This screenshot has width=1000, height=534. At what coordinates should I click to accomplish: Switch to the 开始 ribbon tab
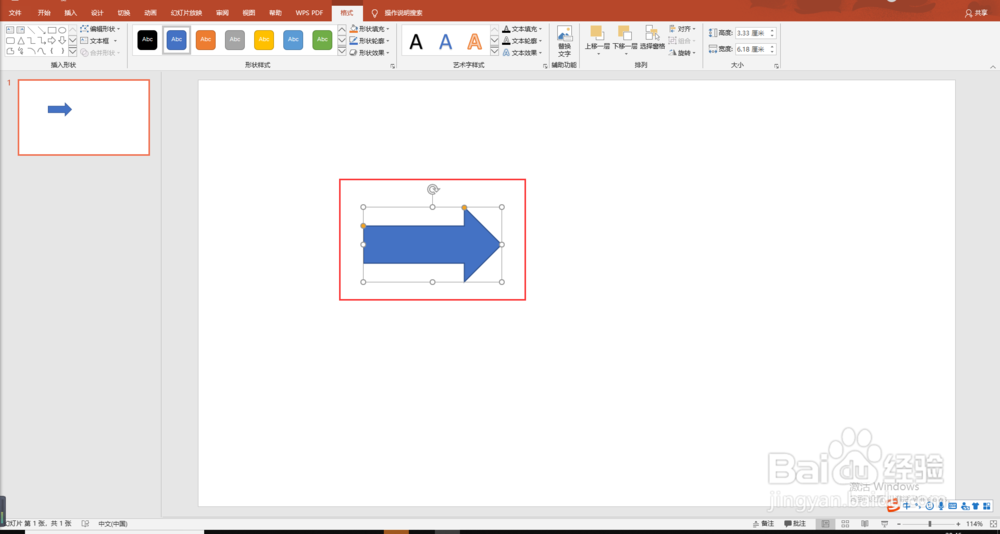(44, 13)
